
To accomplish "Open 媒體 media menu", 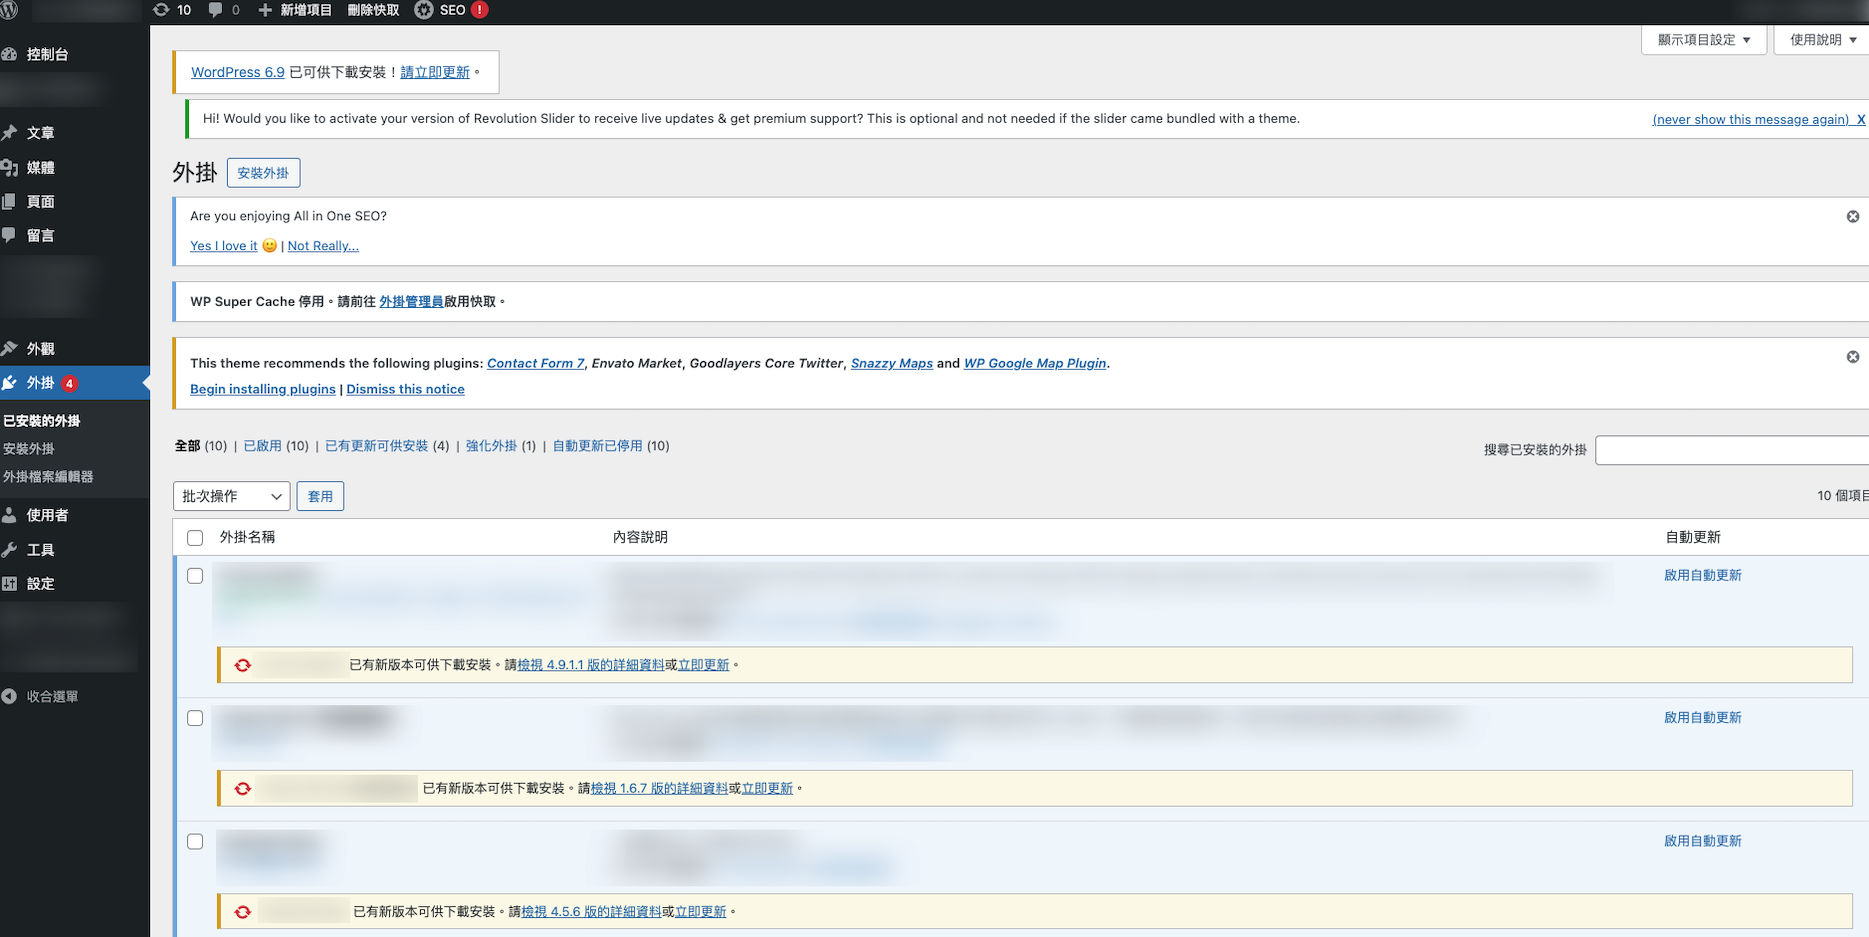I will 40,167.
